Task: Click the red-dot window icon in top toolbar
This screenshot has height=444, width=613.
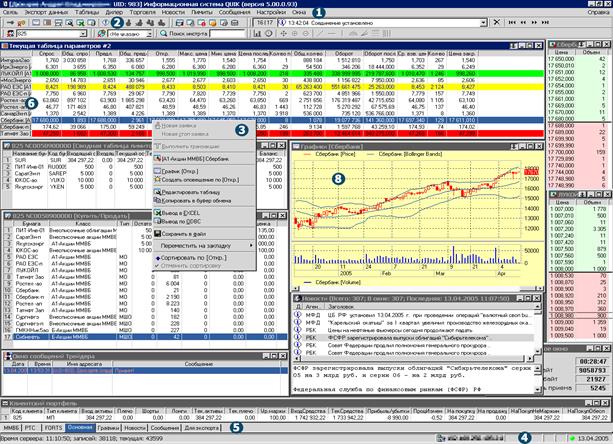Action: pos(201,23)
